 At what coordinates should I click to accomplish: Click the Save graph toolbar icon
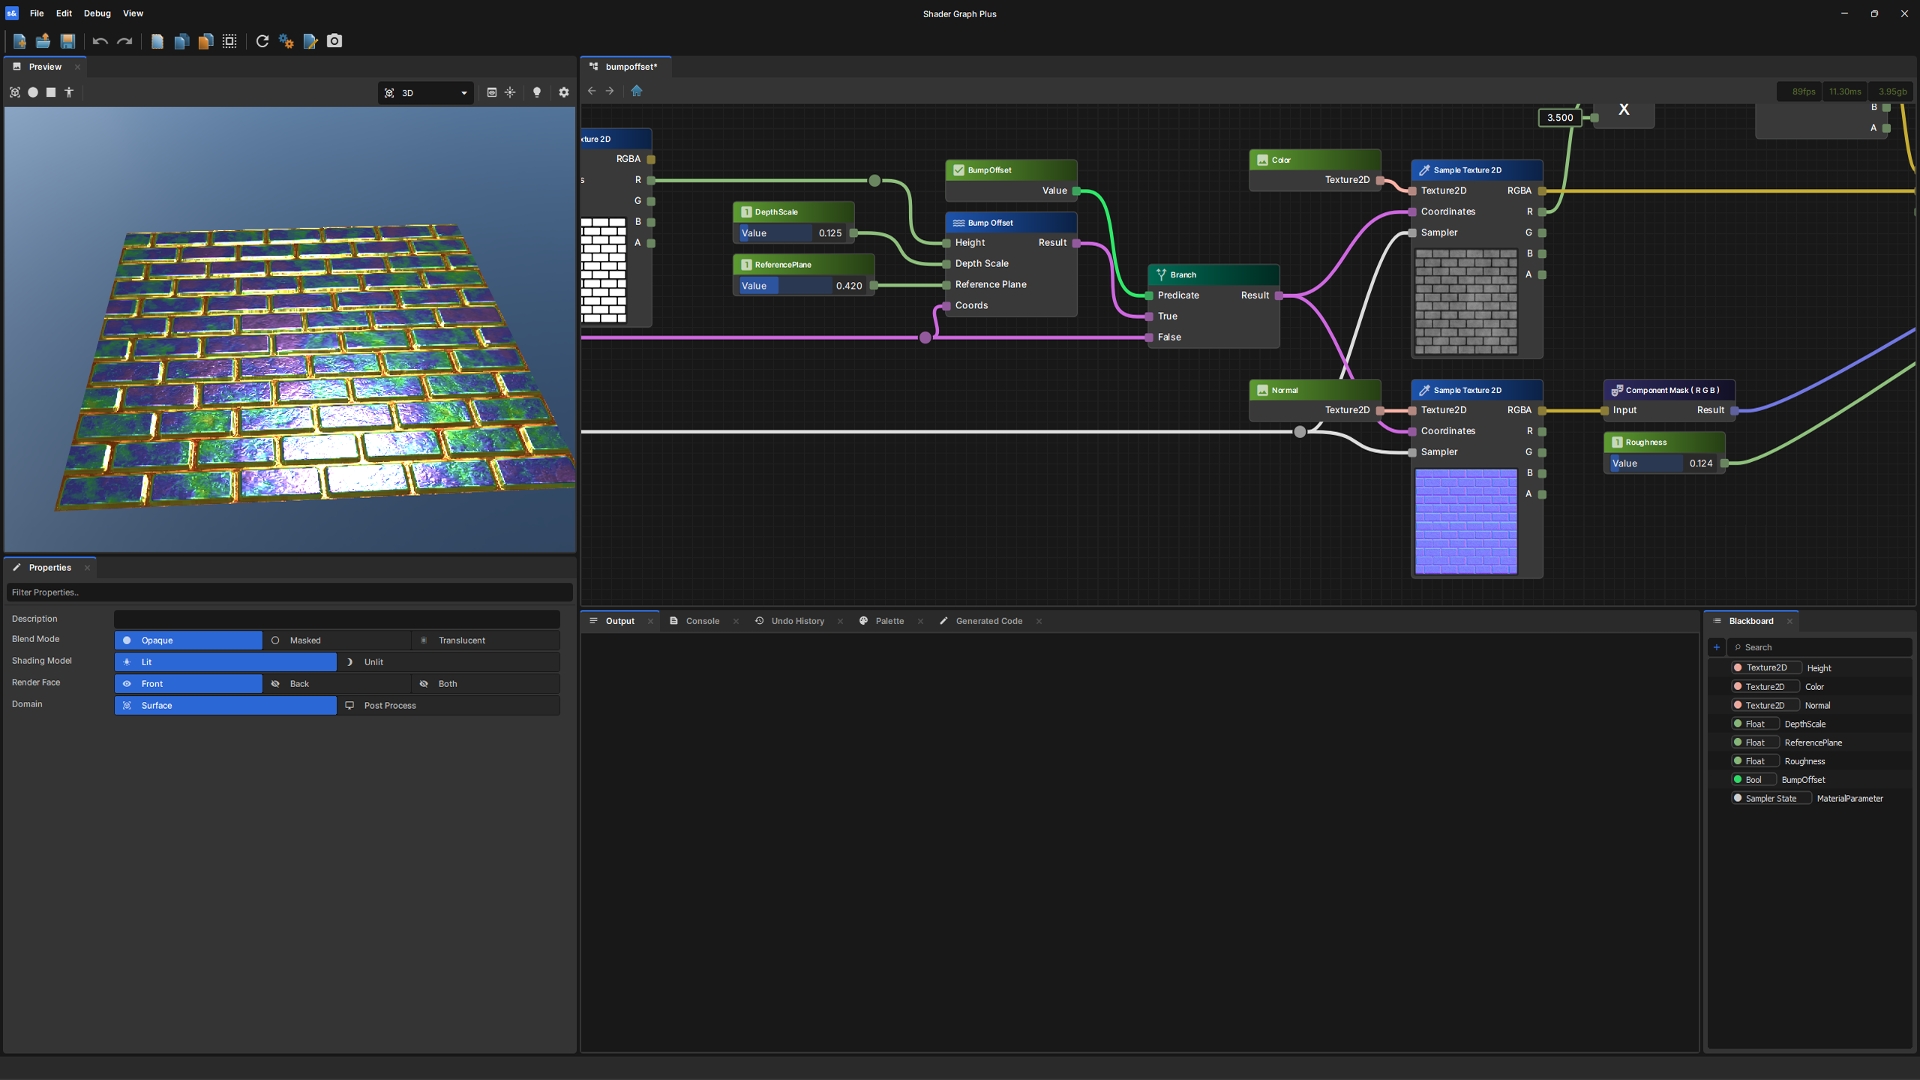[67, 41]
